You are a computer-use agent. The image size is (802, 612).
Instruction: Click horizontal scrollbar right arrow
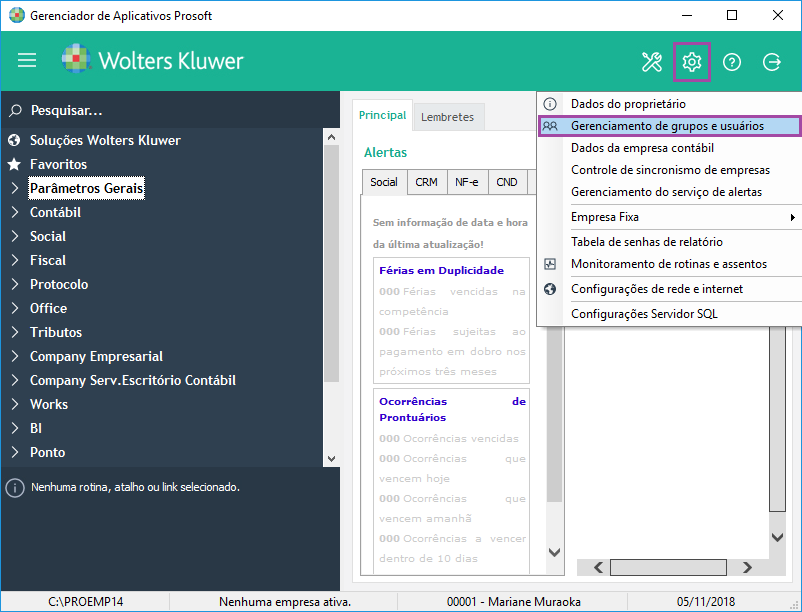(747, 568)
